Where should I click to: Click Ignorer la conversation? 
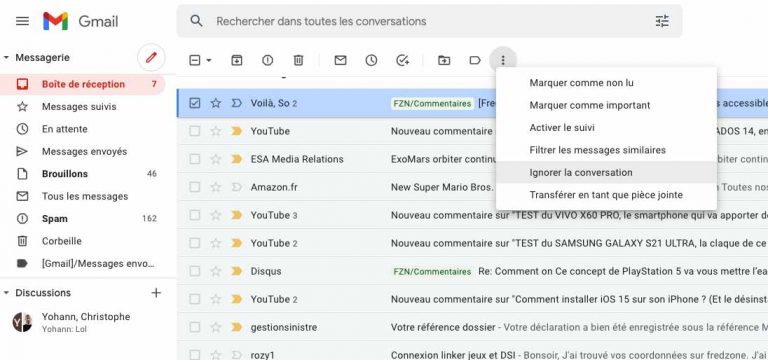pos(606,172)
